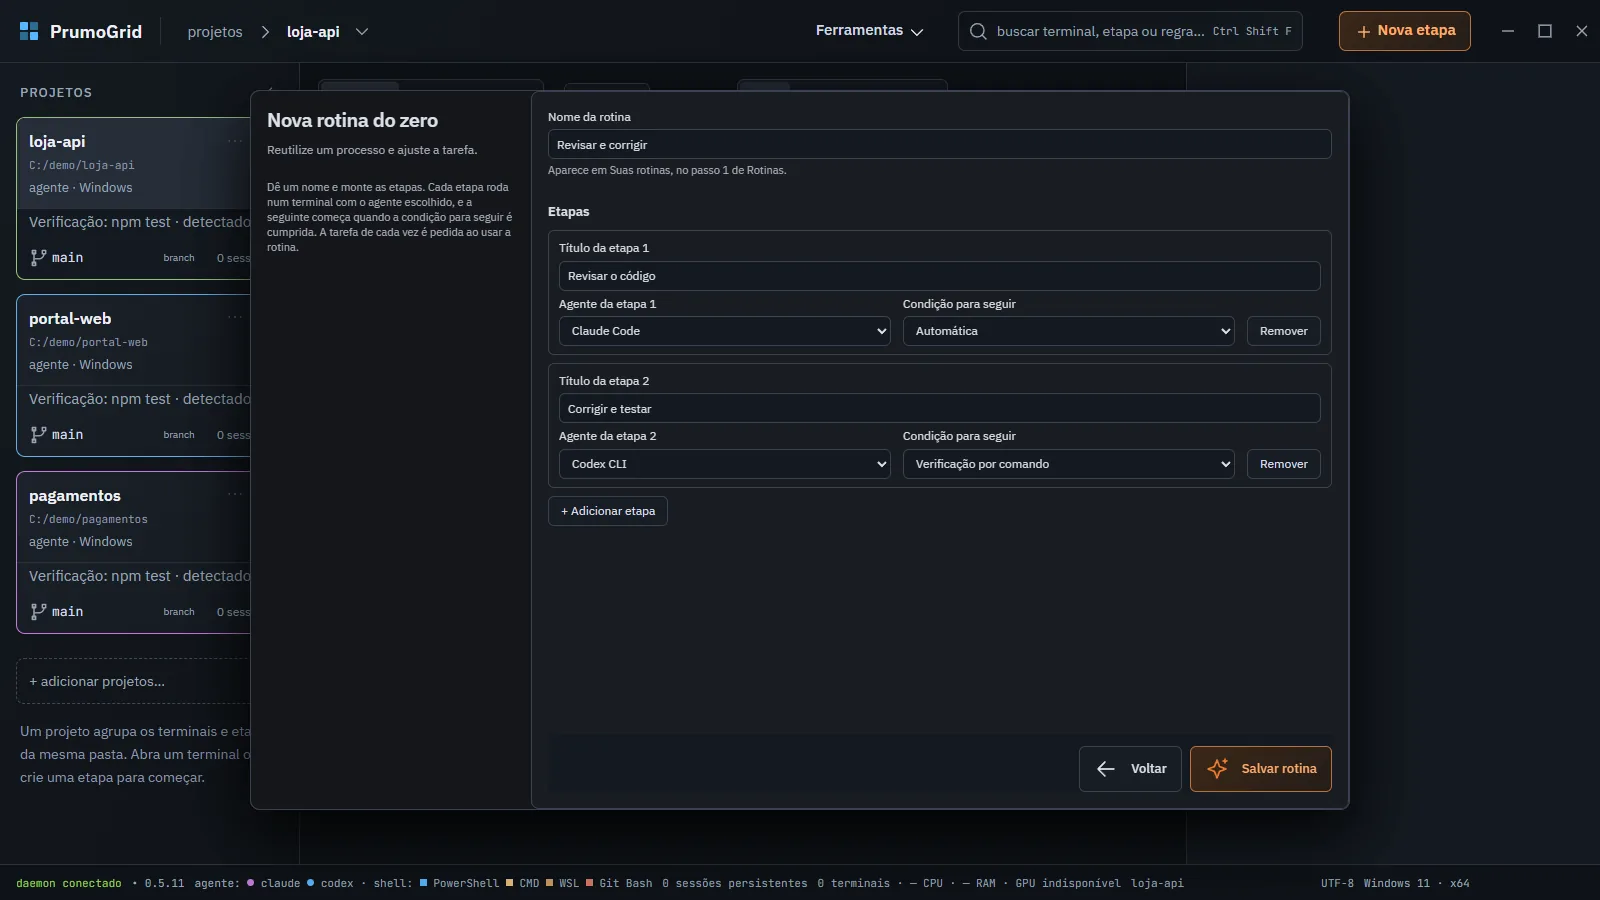1600x900 pixels.
Task: Go back with the Voltar button
Action: pyautogui.click(x=1130, y=769)
